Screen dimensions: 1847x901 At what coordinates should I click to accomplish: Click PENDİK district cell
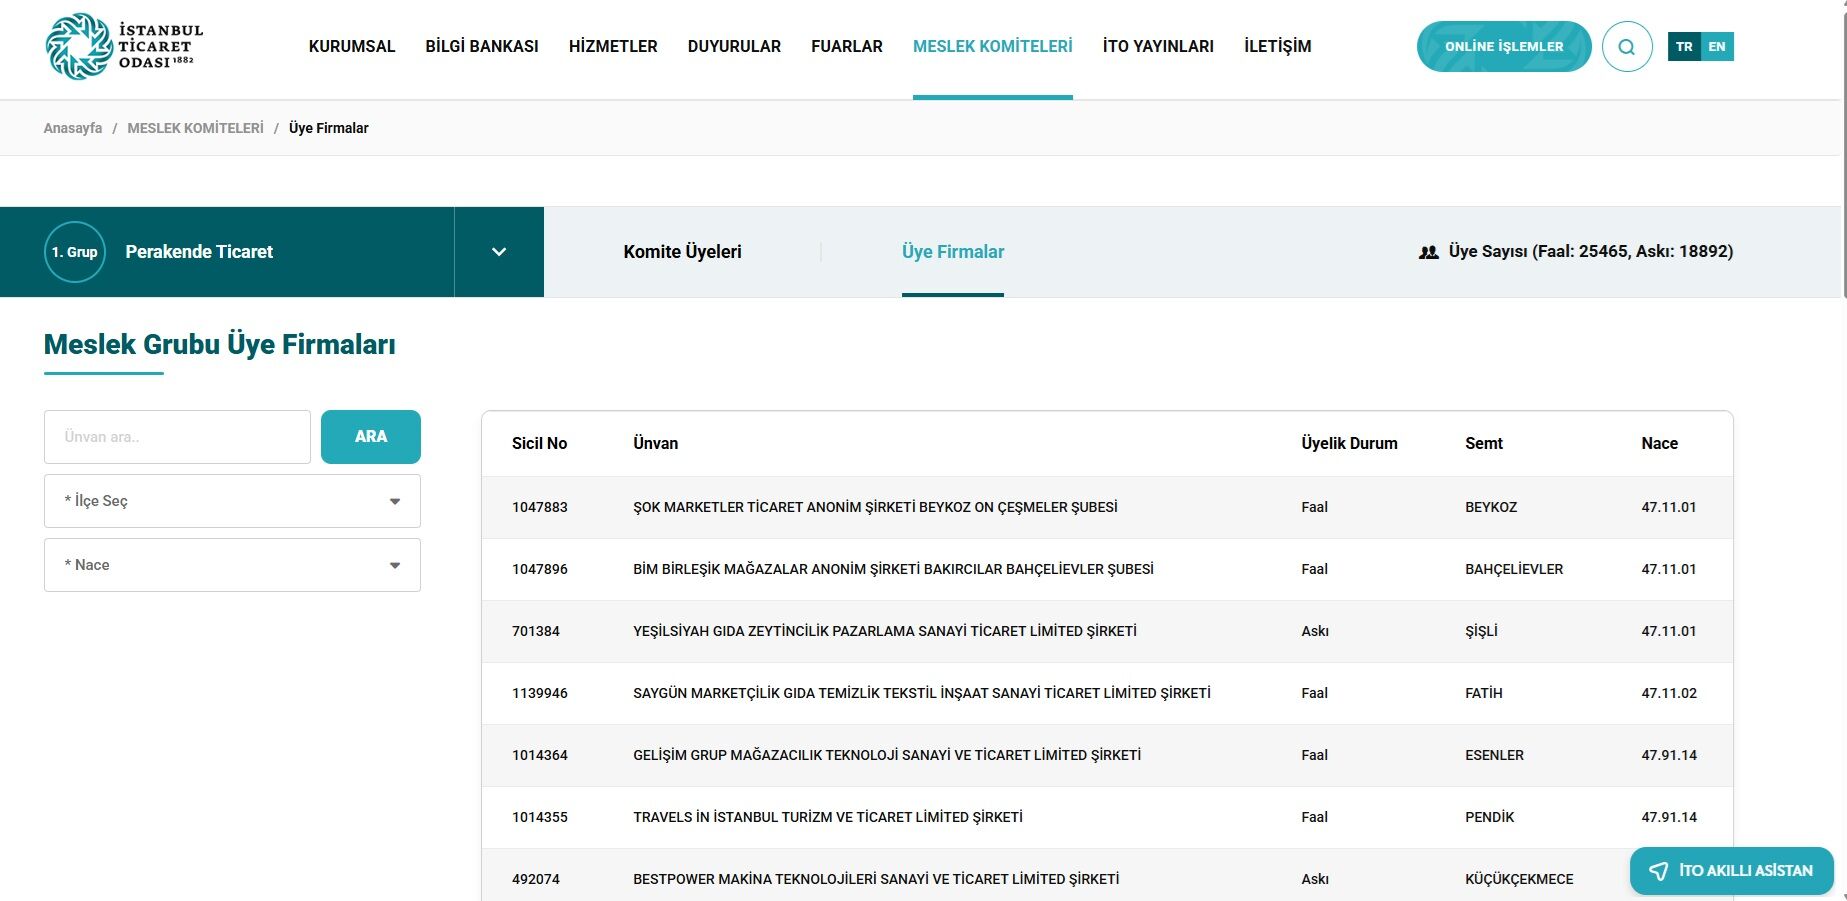pyautogui.click(x=1490, y=817)
